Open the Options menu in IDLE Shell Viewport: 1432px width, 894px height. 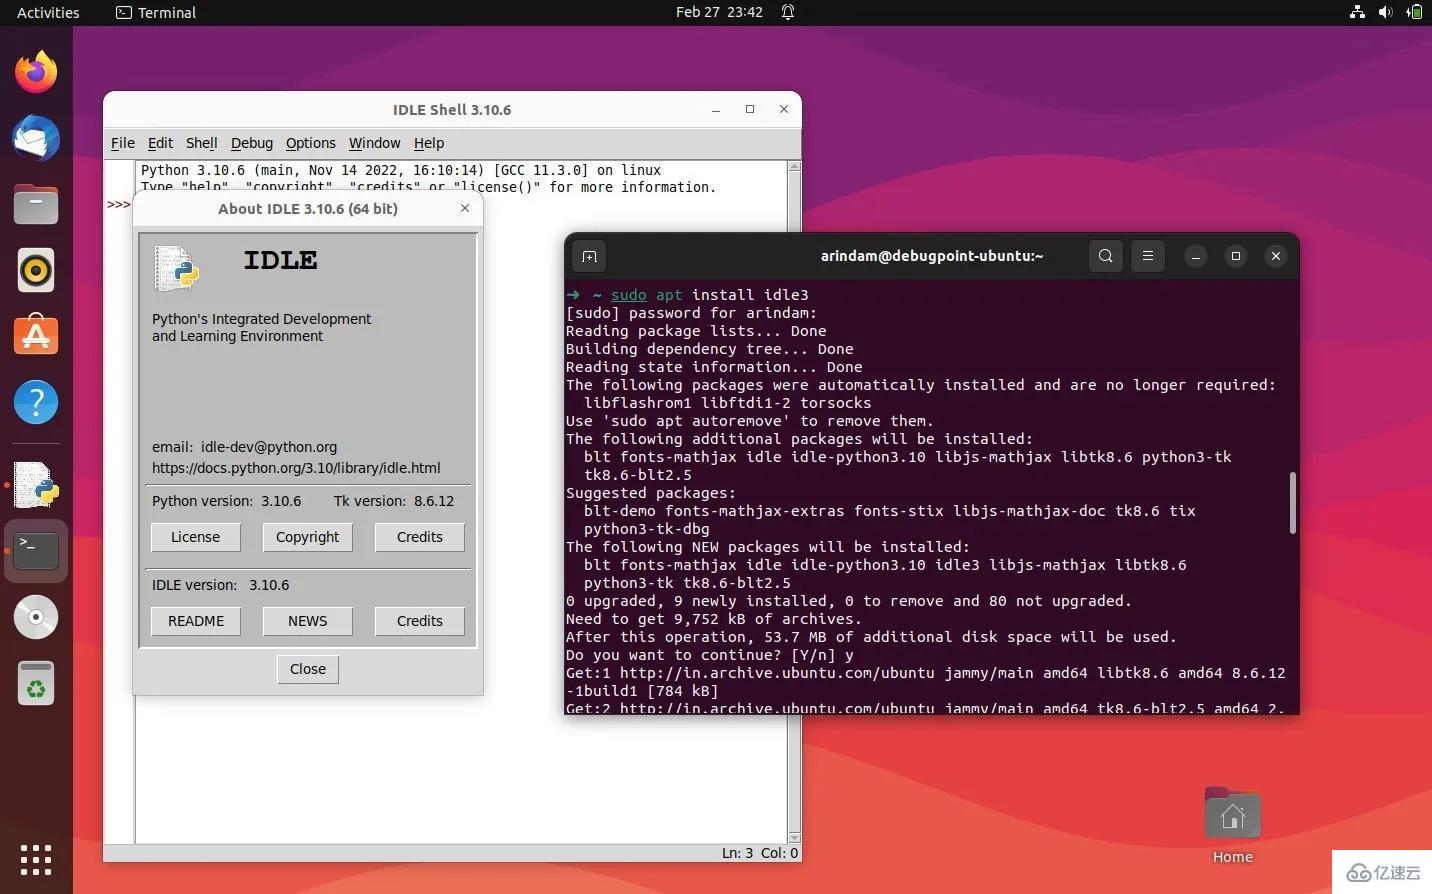[310, 143]
